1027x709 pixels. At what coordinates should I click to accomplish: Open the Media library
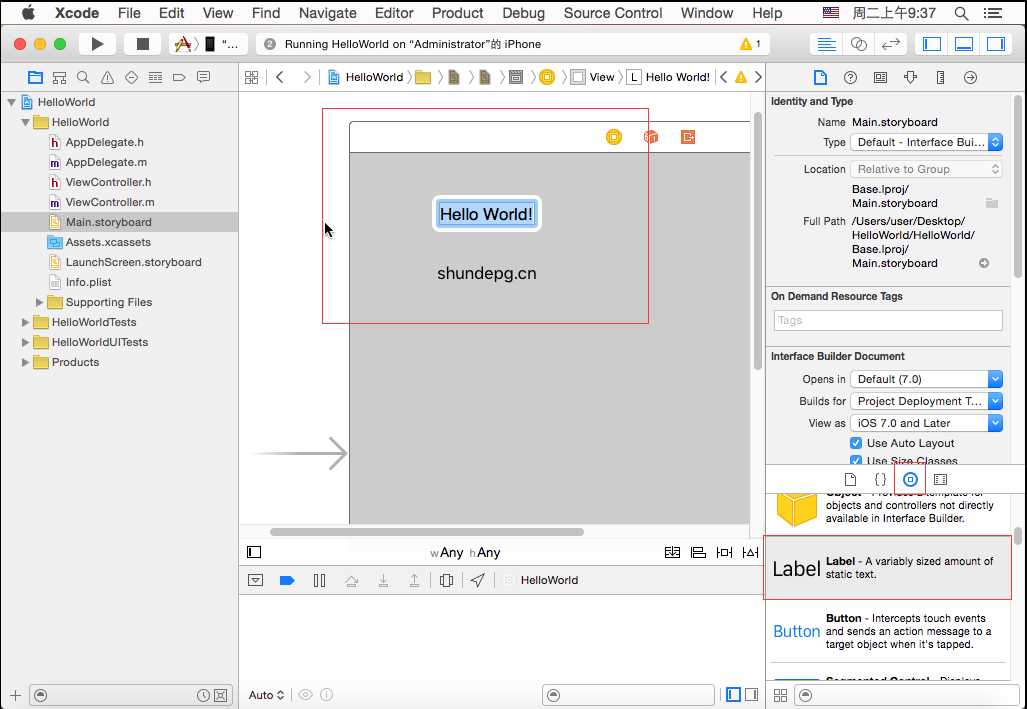[941, 479]
